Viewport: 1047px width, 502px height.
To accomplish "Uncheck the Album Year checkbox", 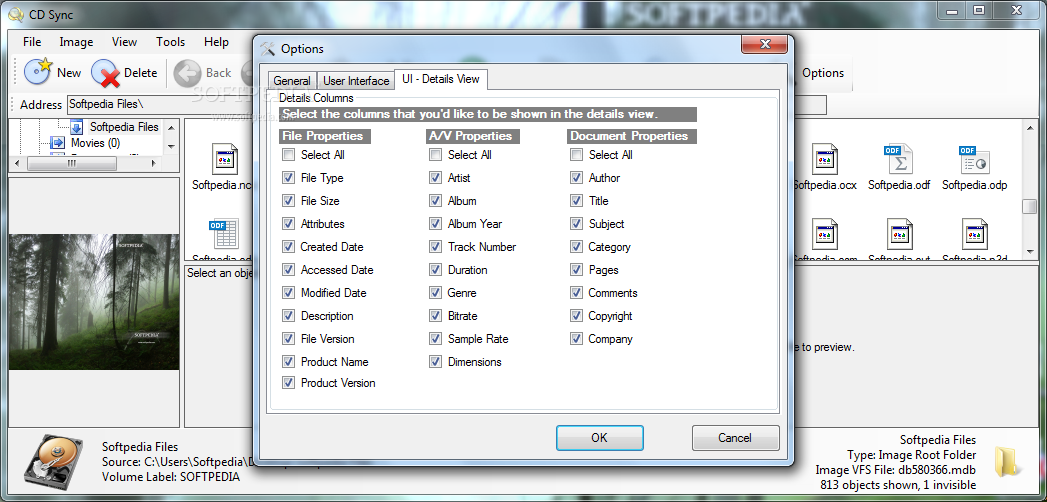I will point(435,224).
